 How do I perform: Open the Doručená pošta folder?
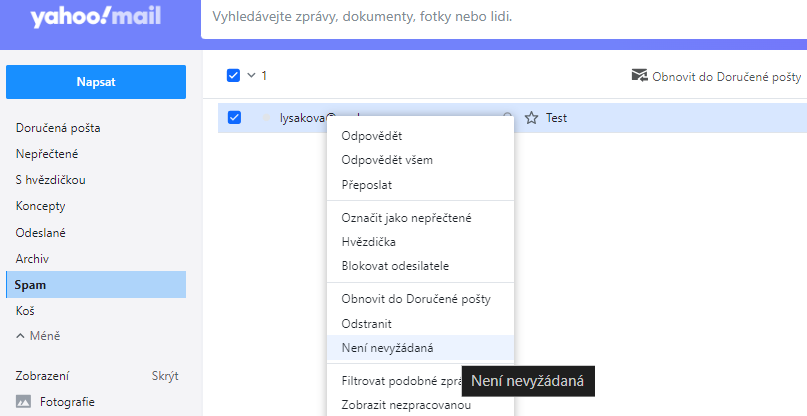click(x=58, y=128)
